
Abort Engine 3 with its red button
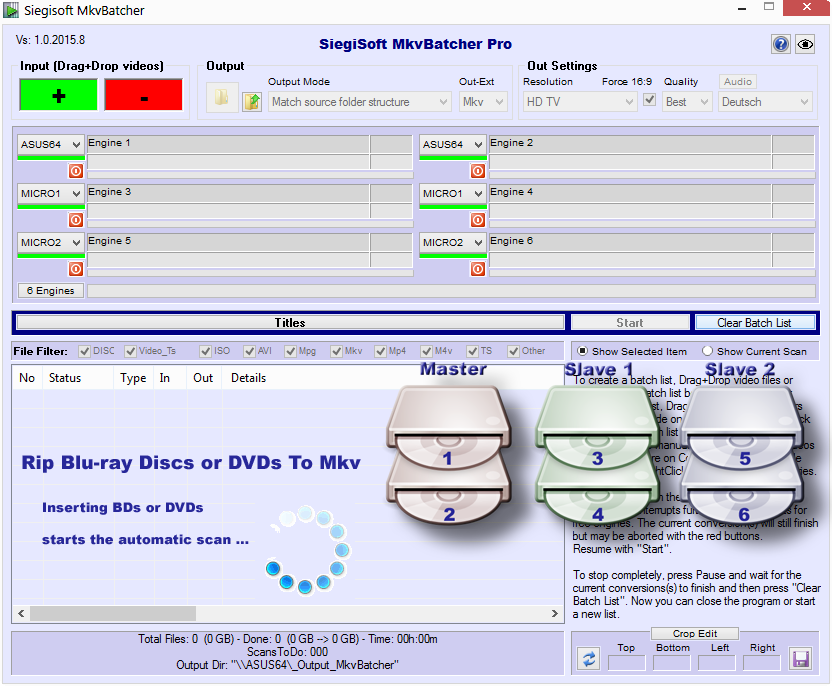pyautogui.click(x=76, y=220)
